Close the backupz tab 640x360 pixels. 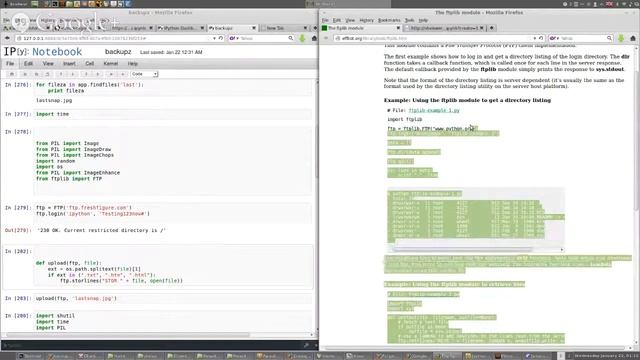click(x=254, y=28)
